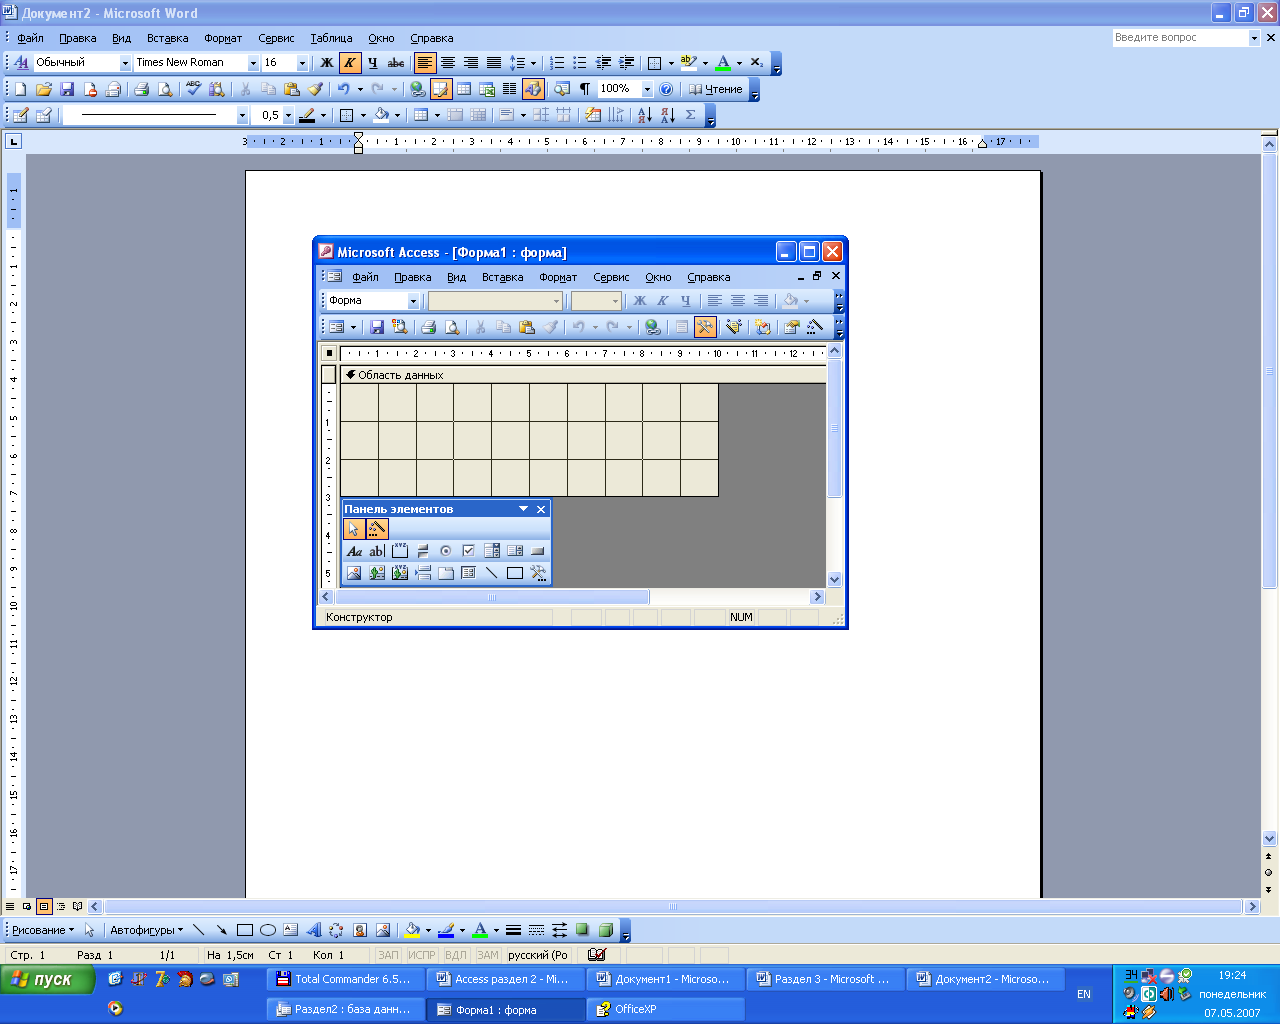Select the Line drawing tool
1280x1024 pixels.
tap(198, 930)
